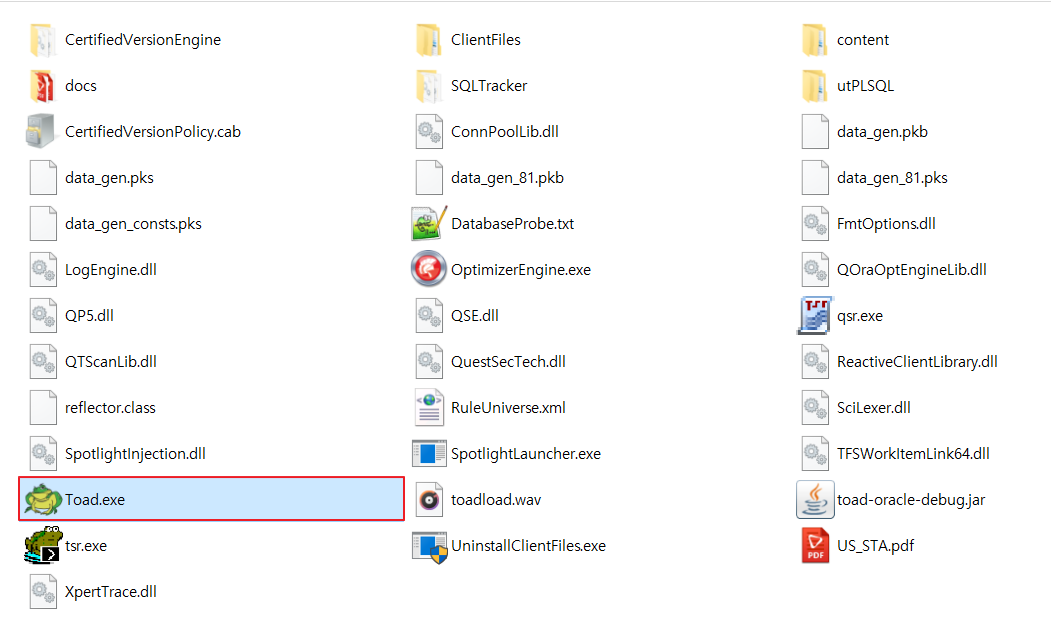Select the content folder icon

pos(815,40)
